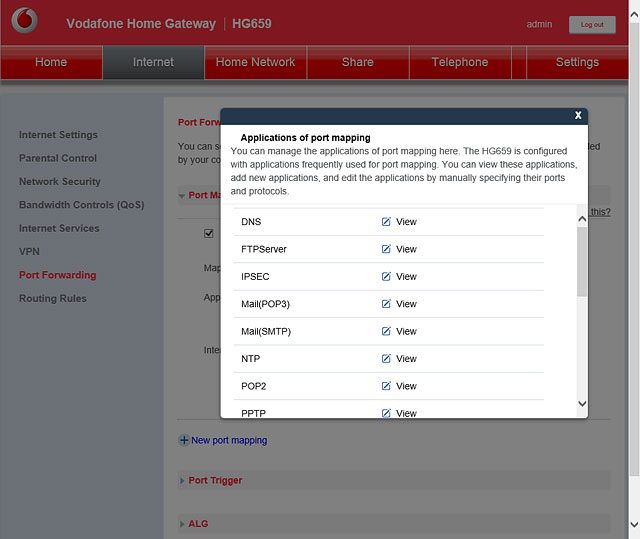This screenshot has height=539, width=640.
Task: Collapse the Port Mapping section arrow
Action: tap(182, 196)
